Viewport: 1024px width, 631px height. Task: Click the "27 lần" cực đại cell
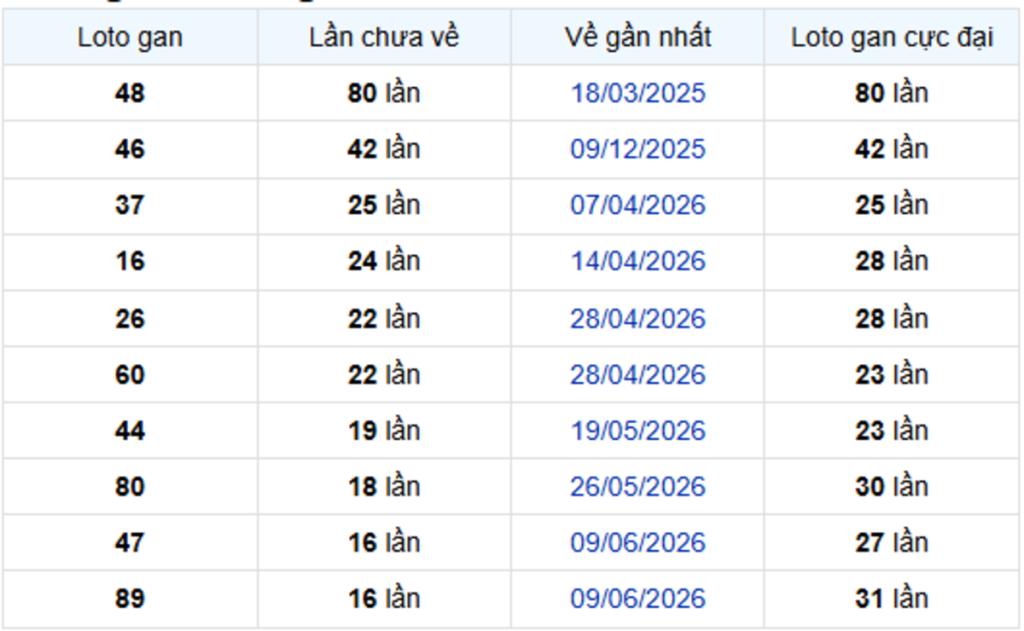[892, 543]
